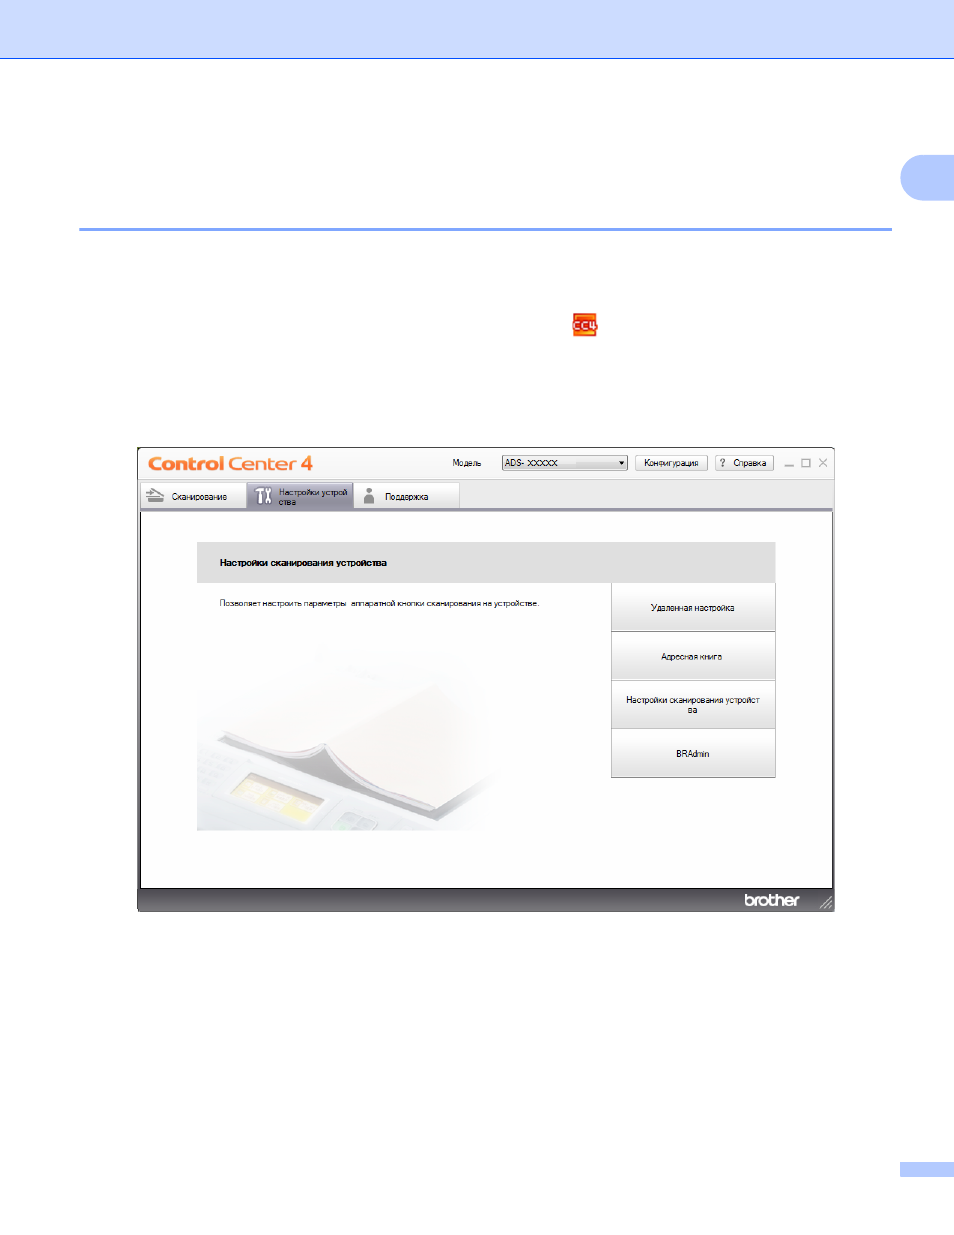Click the Control Center 4 logo

(x=230, y=464)
